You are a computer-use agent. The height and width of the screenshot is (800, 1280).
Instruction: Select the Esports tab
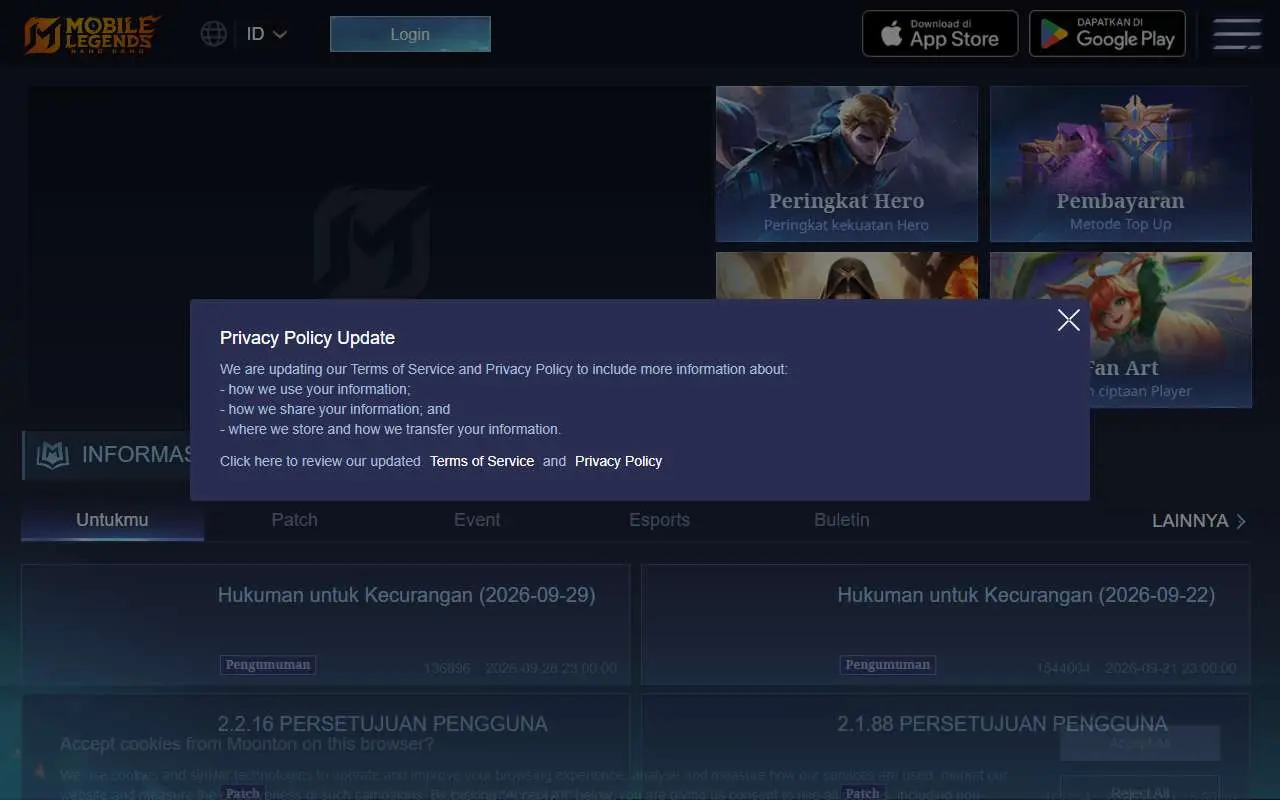tap(659, 520)
